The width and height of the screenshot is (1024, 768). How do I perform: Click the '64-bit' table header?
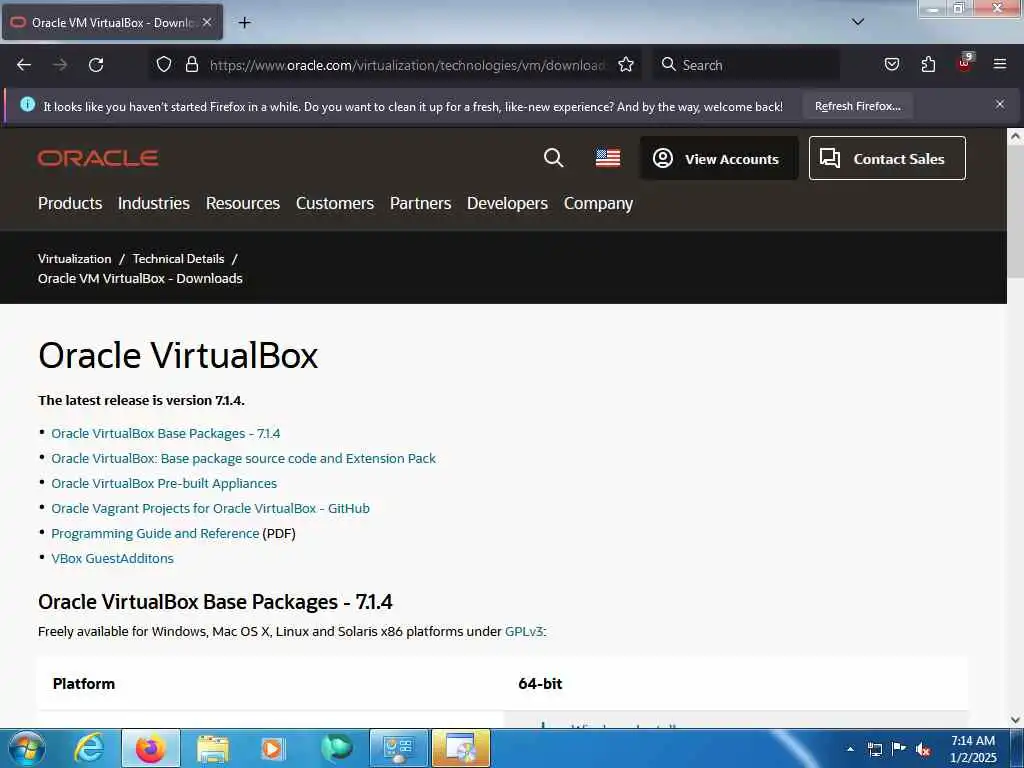(x=540, y=684)
